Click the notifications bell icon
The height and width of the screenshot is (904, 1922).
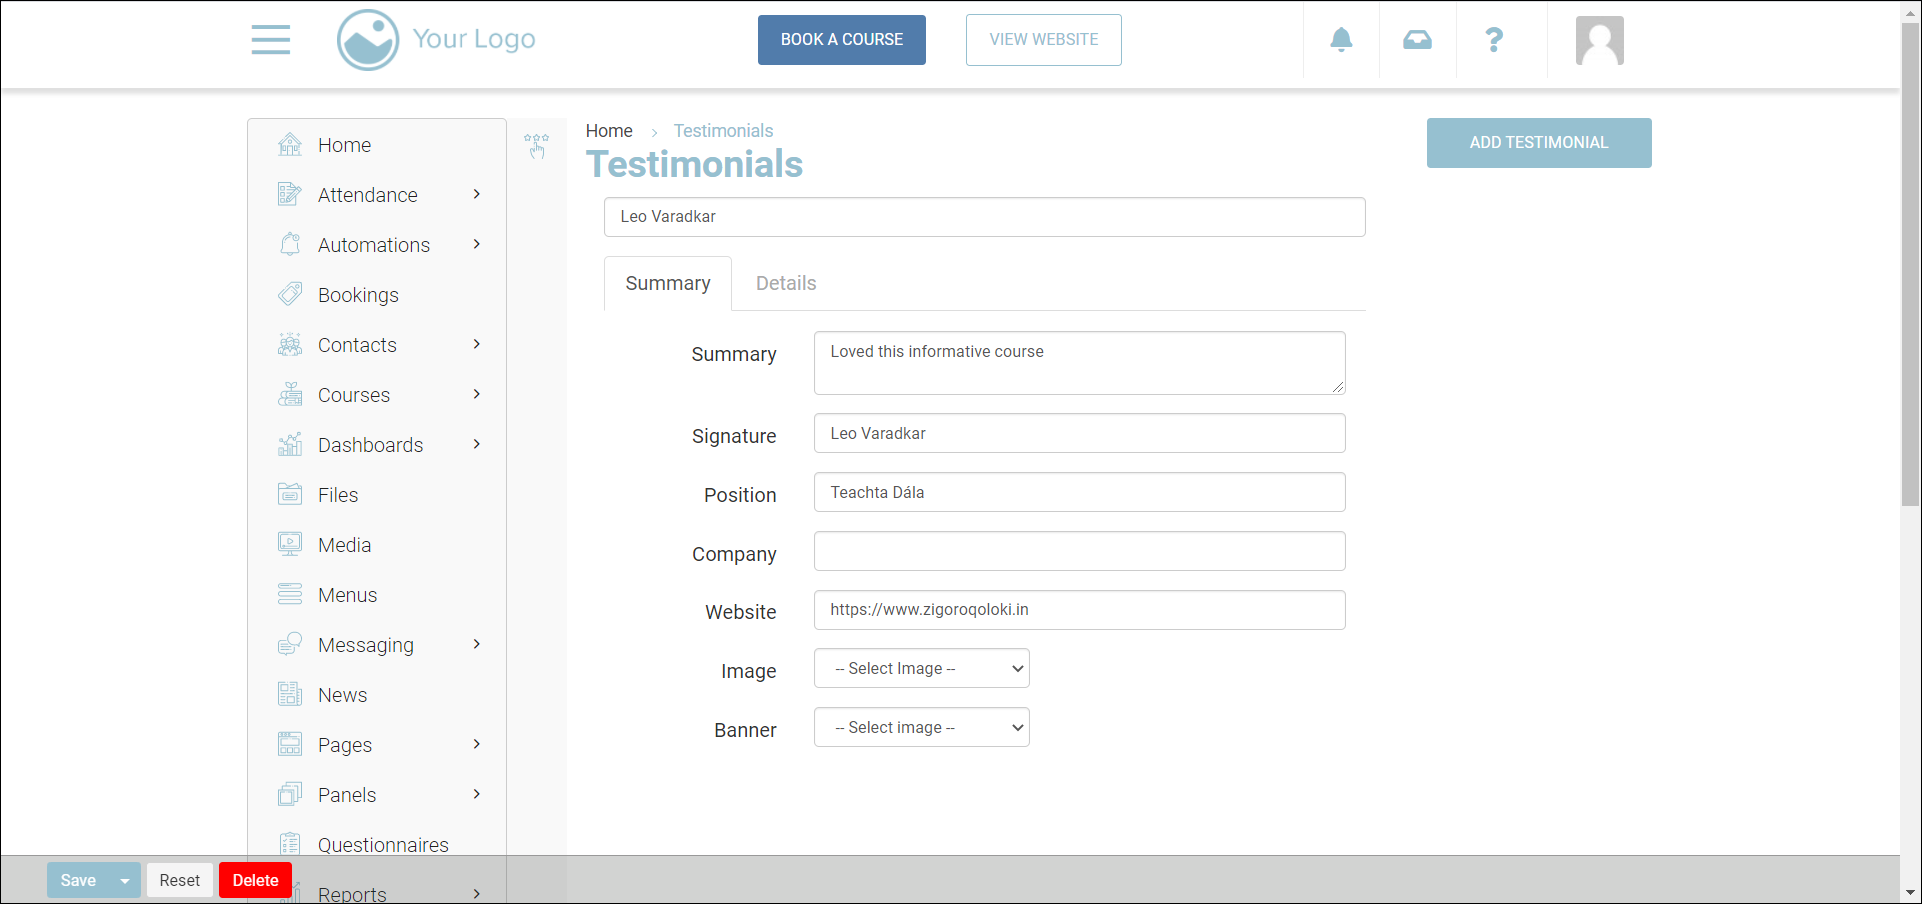click(x=1341, y=40)
